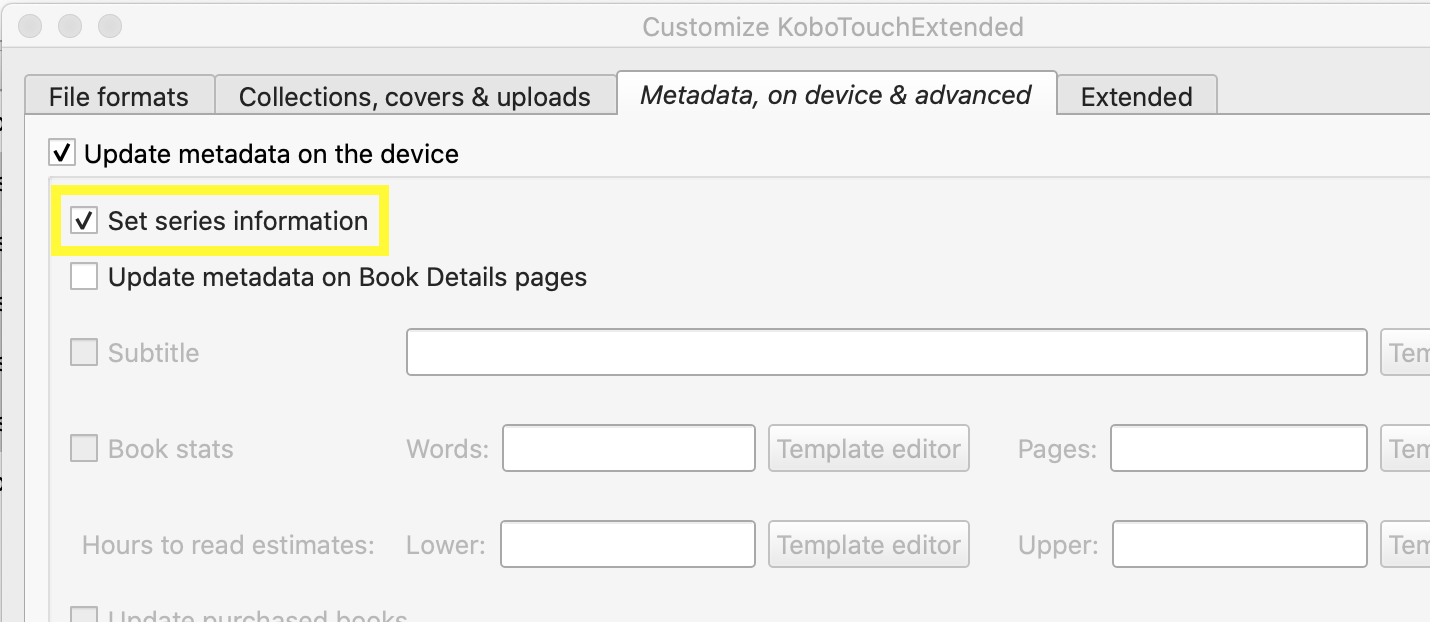
Task: Select the Lower hours estimate field
Action: (628, 545)
